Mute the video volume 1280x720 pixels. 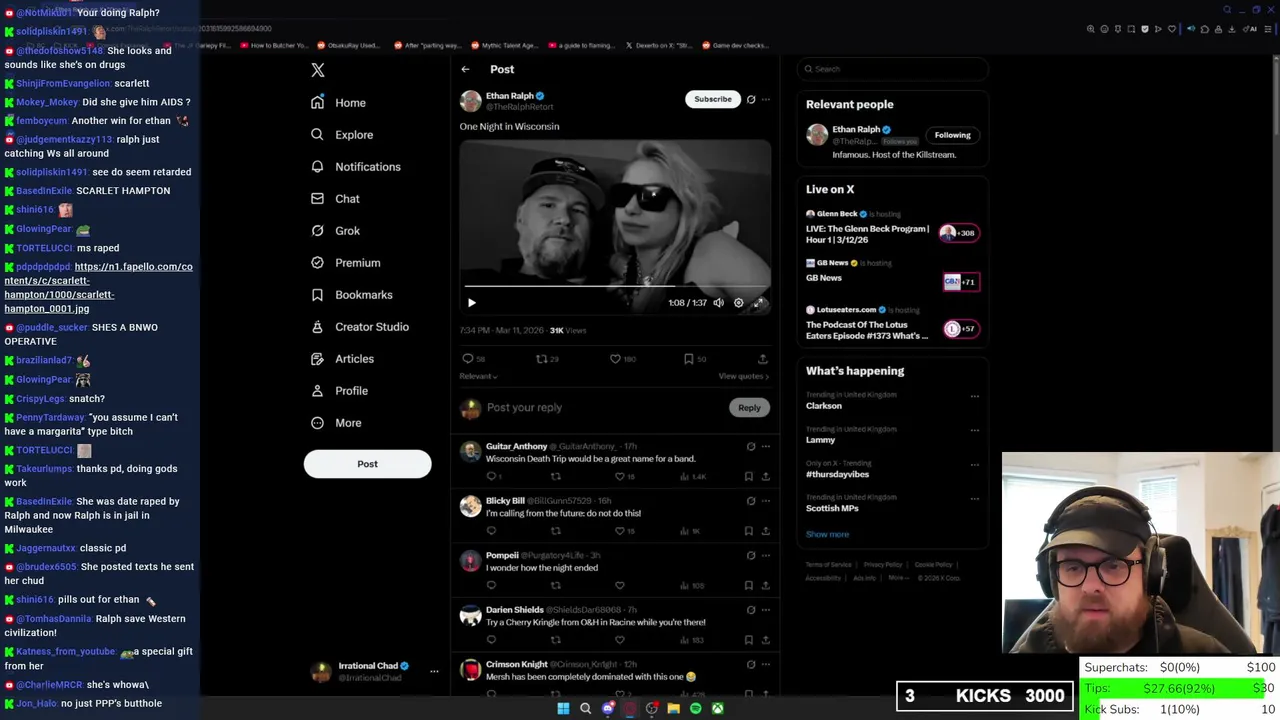pyautogui.click(x=718, y=303)
